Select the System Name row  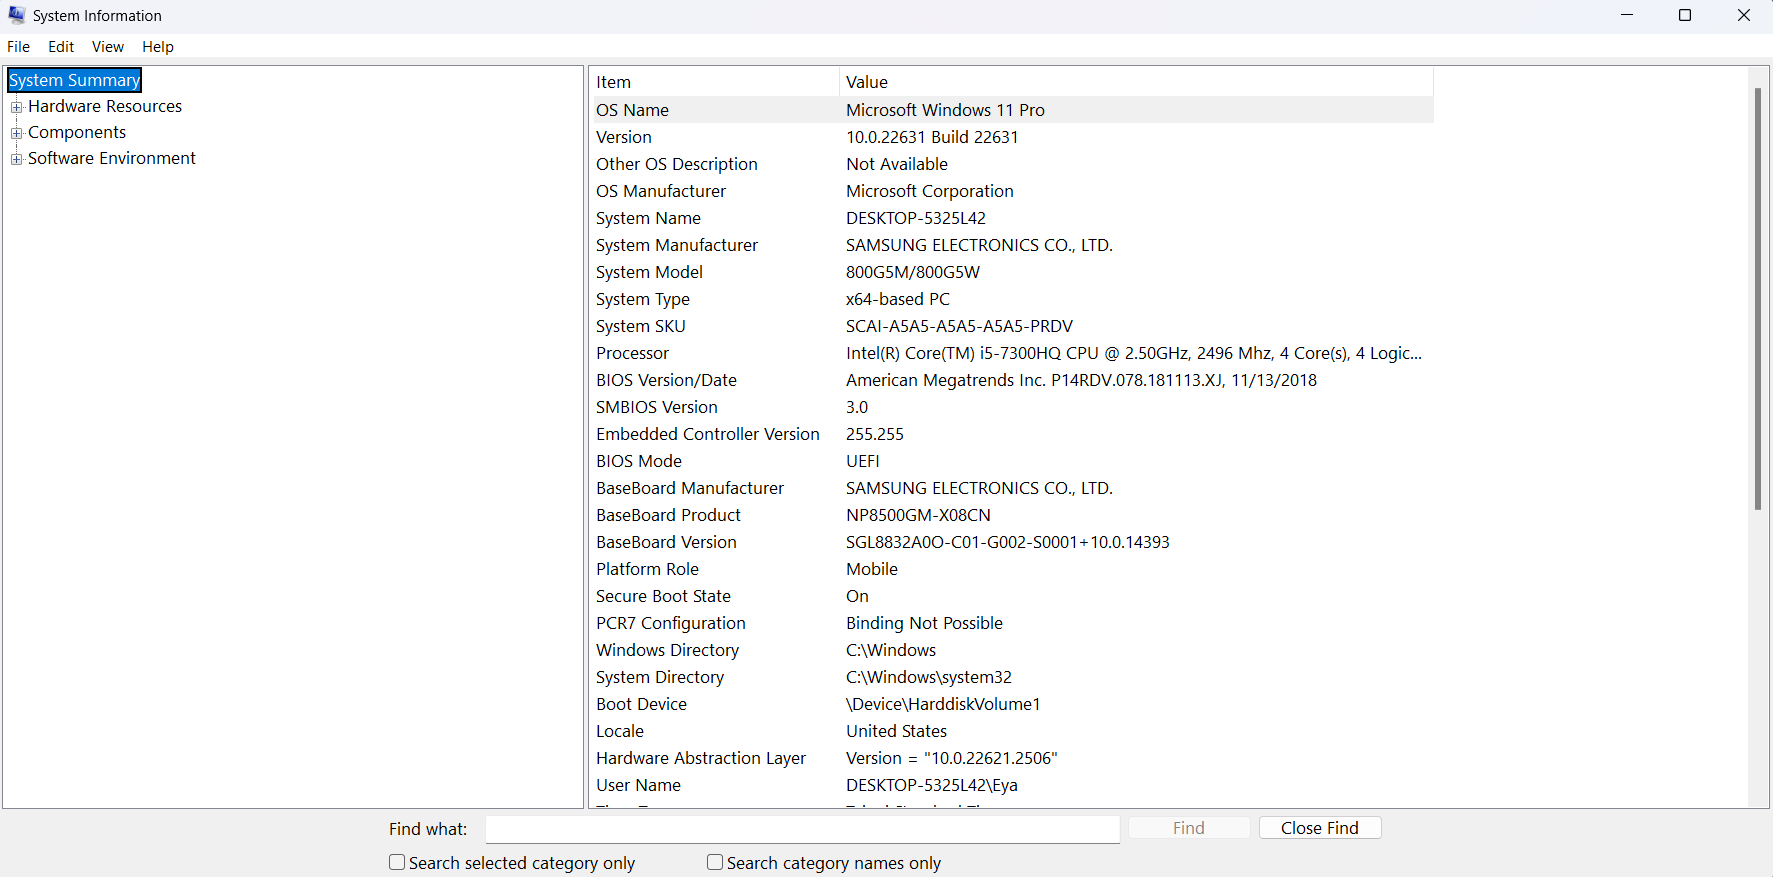(1011, 218)
